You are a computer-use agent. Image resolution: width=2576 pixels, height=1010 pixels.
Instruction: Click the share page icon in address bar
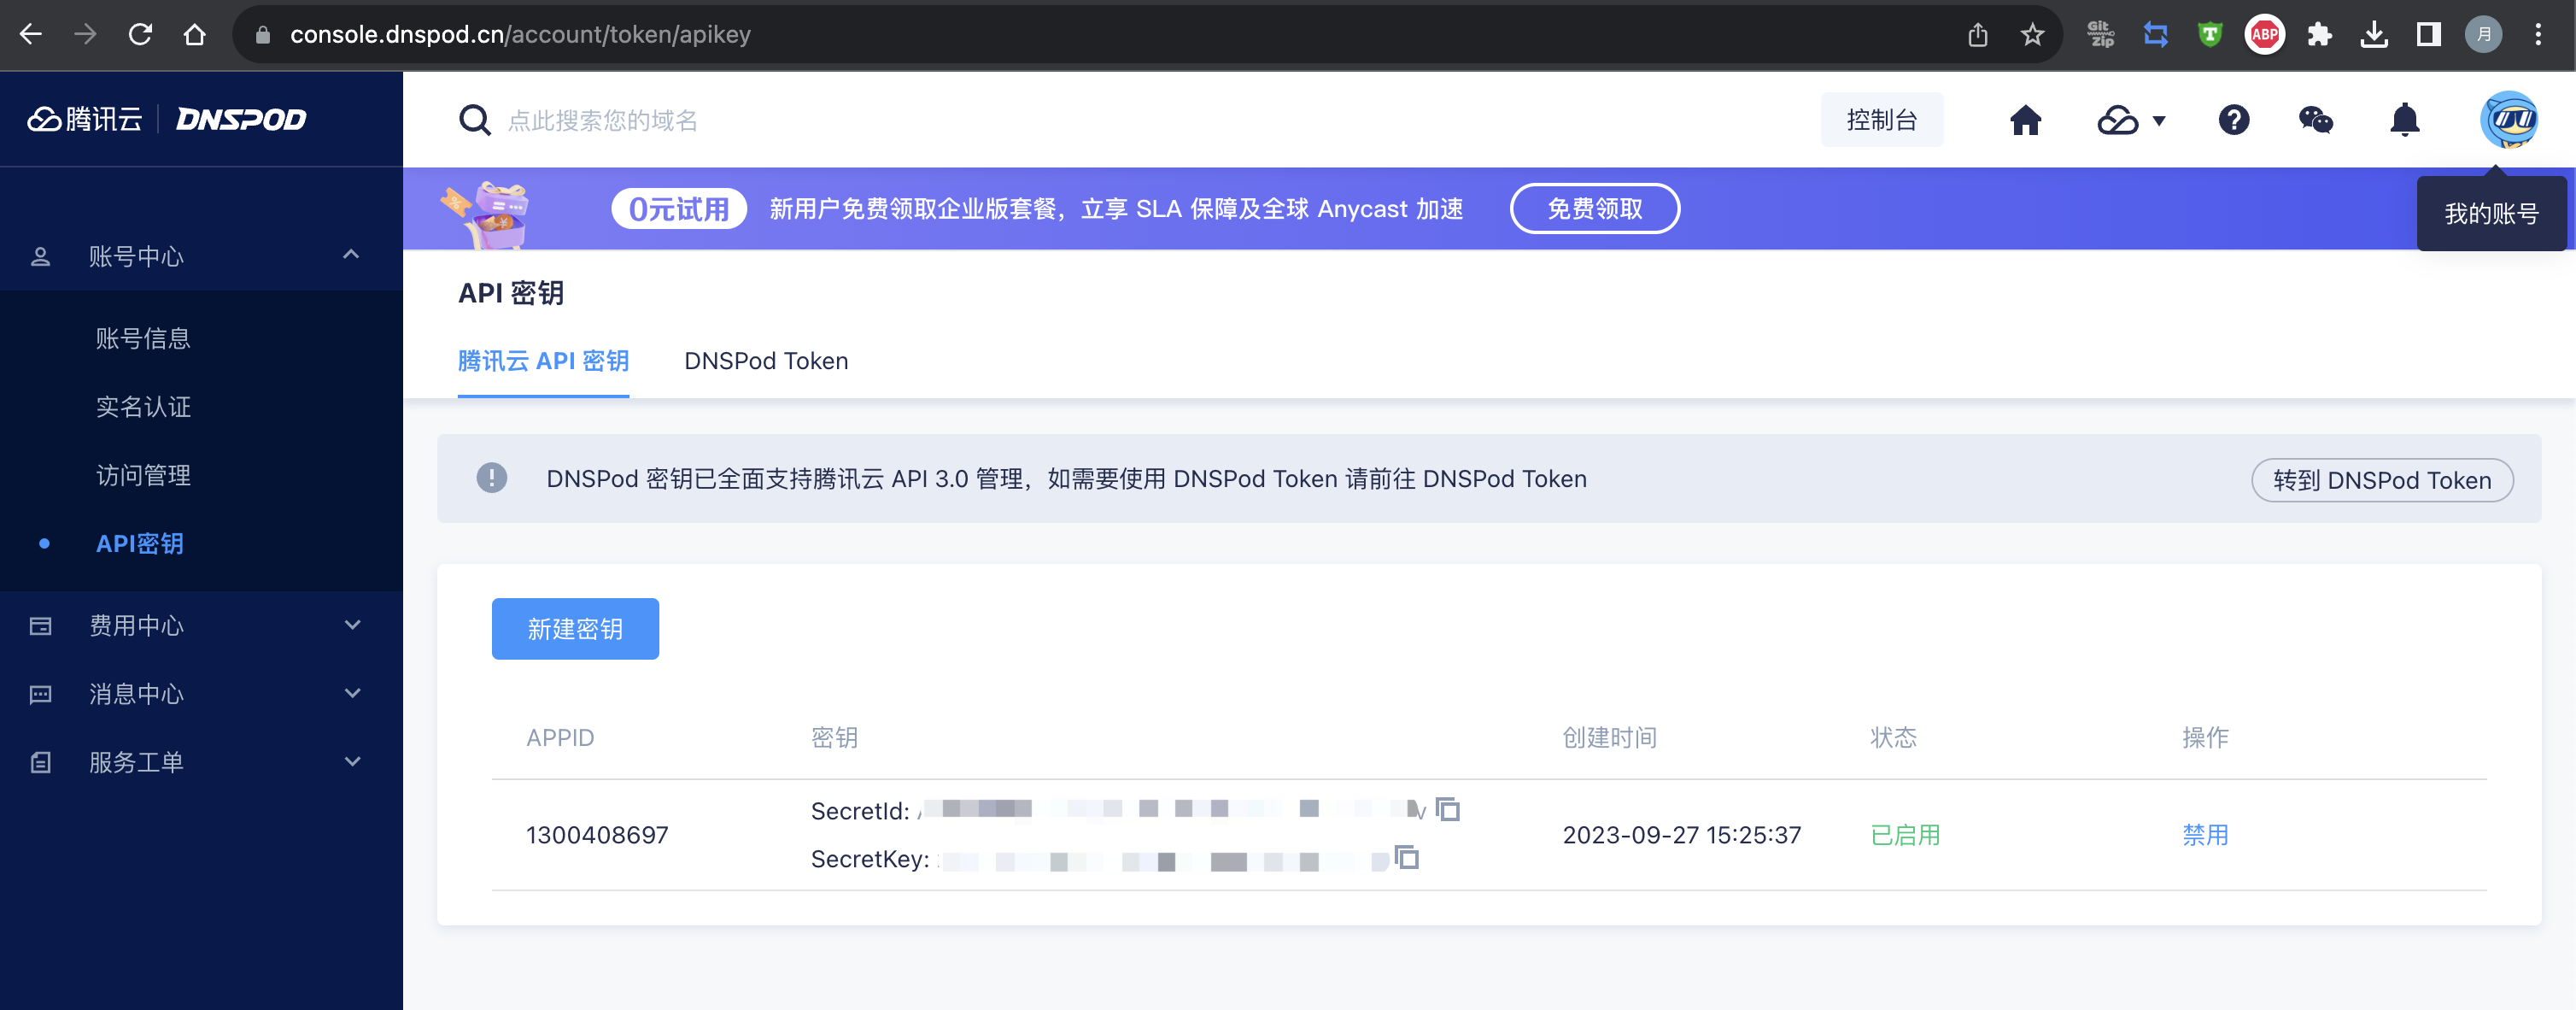1978,35
